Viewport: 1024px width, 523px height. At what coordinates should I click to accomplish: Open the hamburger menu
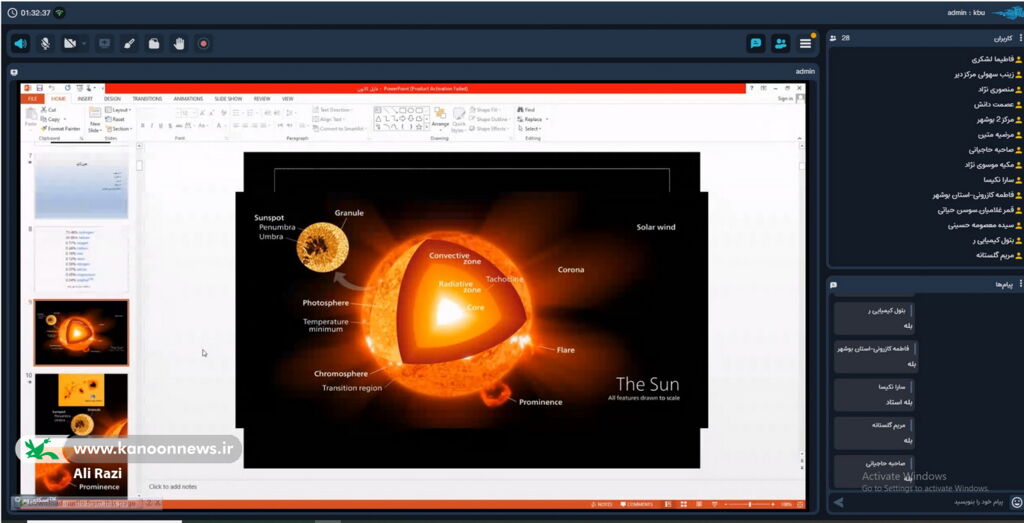point(805,44)
